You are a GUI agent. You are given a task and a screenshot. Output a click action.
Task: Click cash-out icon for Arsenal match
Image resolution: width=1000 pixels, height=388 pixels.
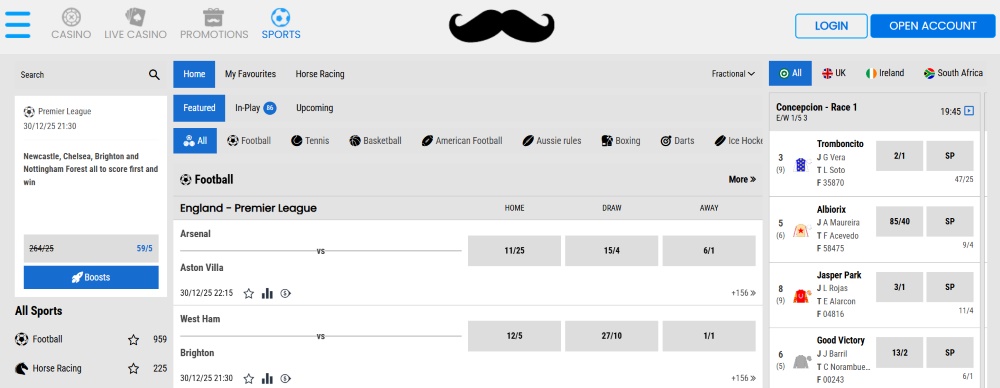[286, 294]
